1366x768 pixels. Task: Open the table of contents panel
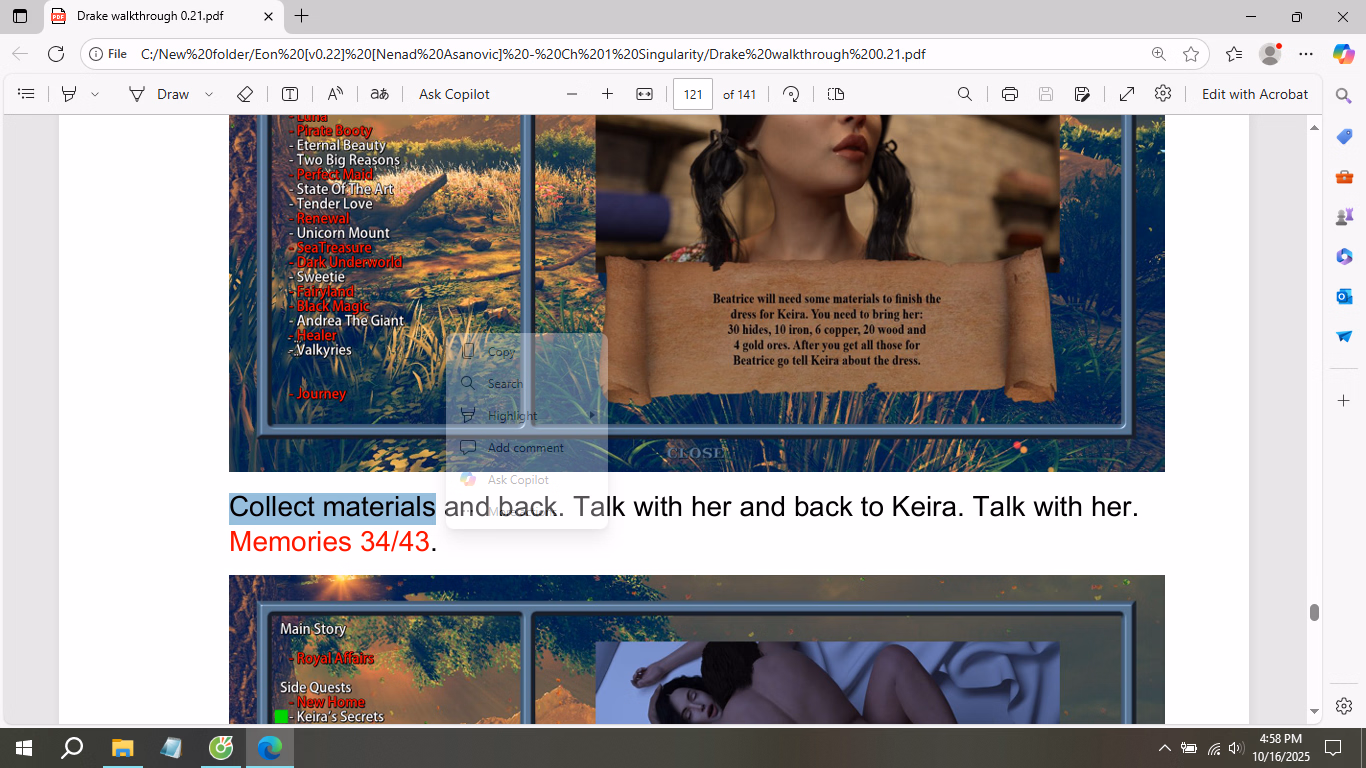[x=27, y=94]
